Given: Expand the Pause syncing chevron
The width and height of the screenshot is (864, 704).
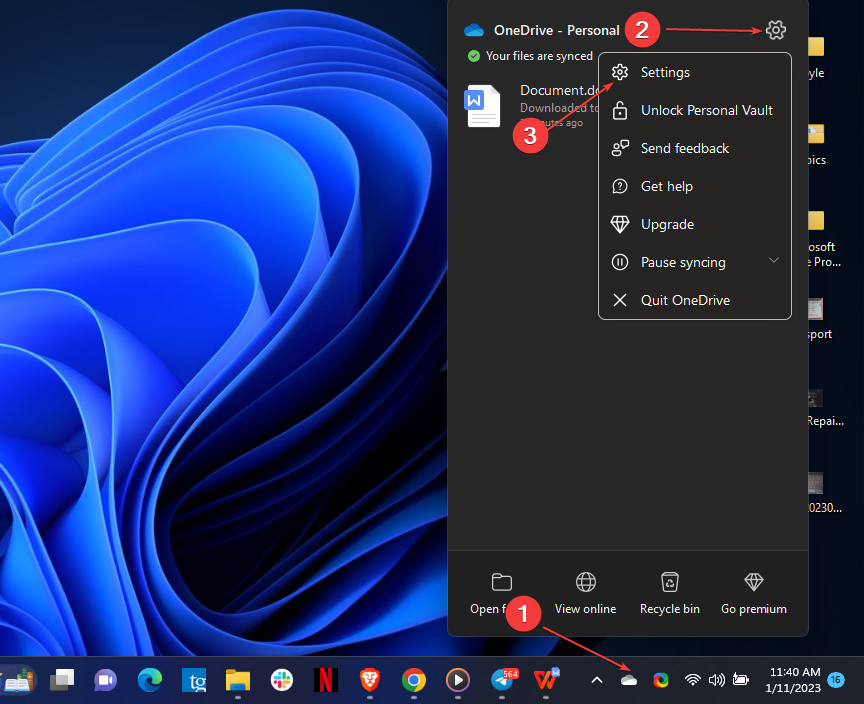Looking at the screenshot, I should pyautogui.click(x=773, y=261).
